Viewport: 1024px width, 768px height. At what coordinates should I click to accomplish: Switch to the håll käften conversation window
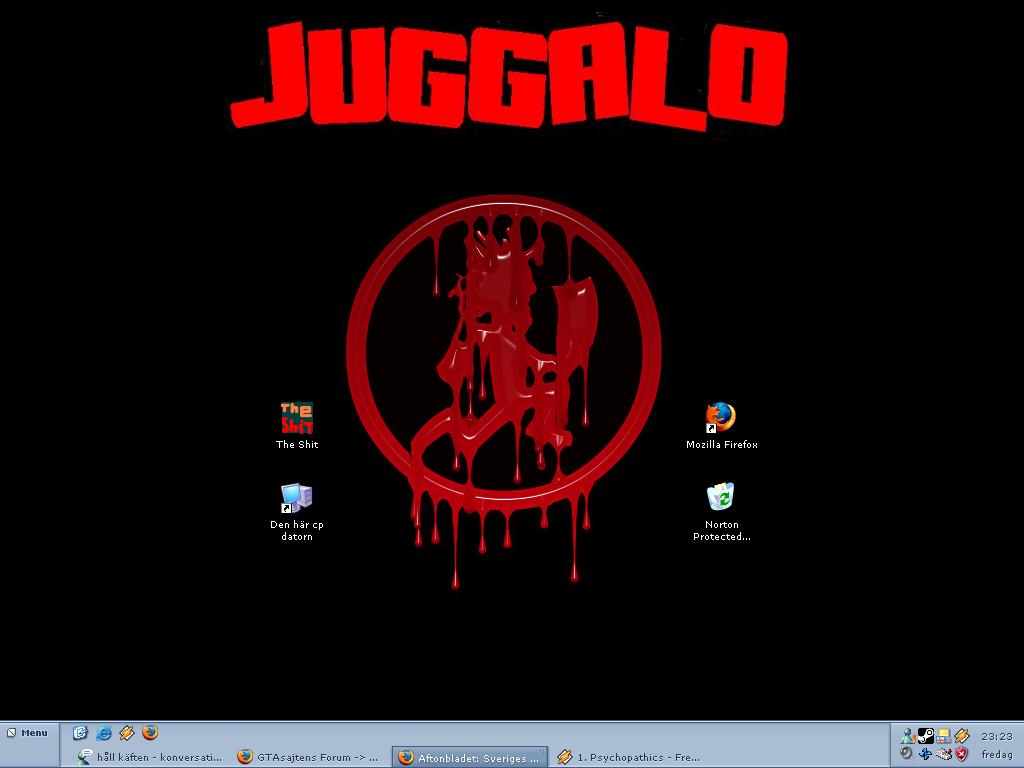[x=150, y=757]
